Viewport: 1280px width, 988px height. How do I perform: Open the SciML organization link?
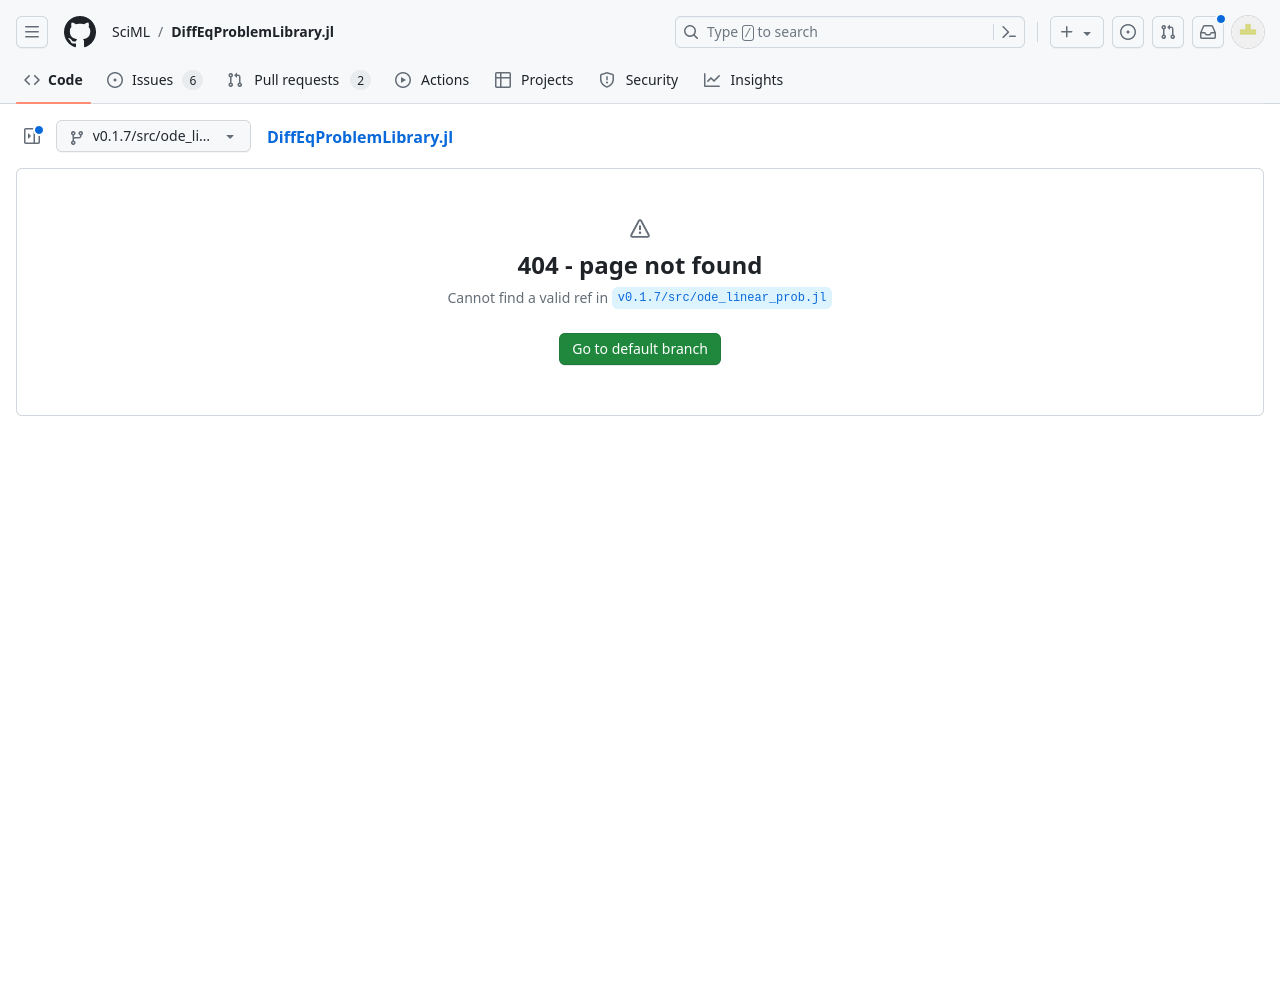tap(131, 32)
